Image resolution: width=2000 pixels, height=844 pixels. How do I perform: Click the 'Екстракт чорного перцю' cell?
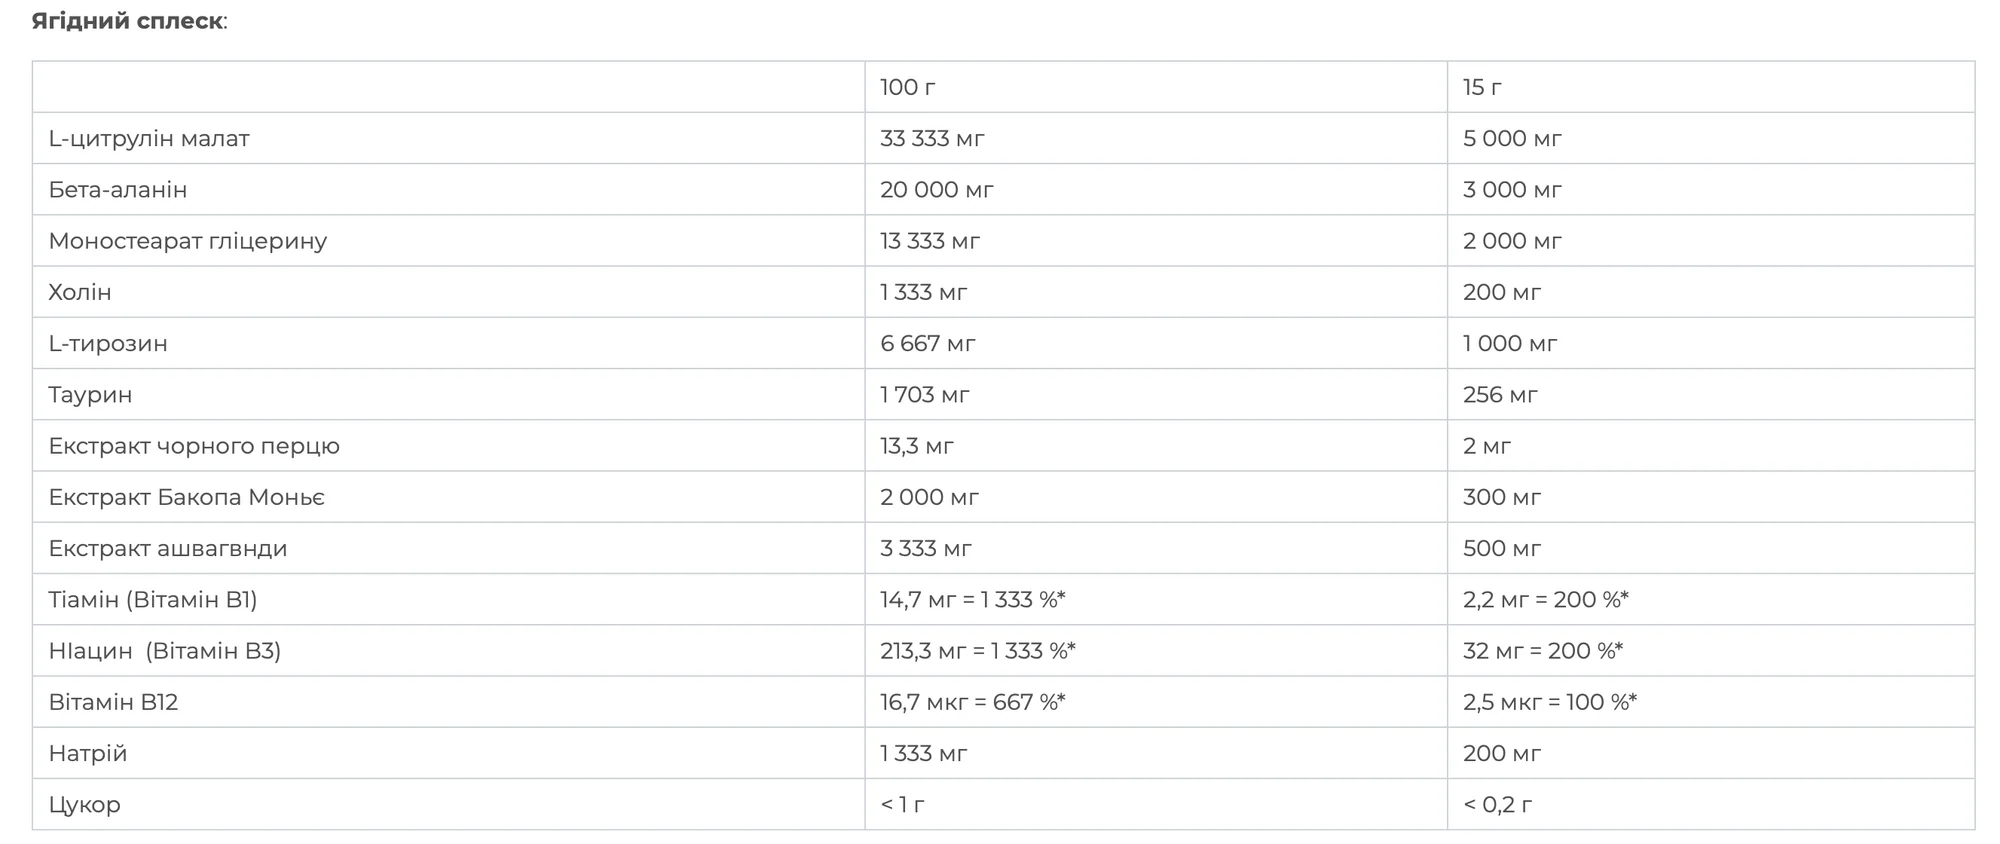pos(448,446)
